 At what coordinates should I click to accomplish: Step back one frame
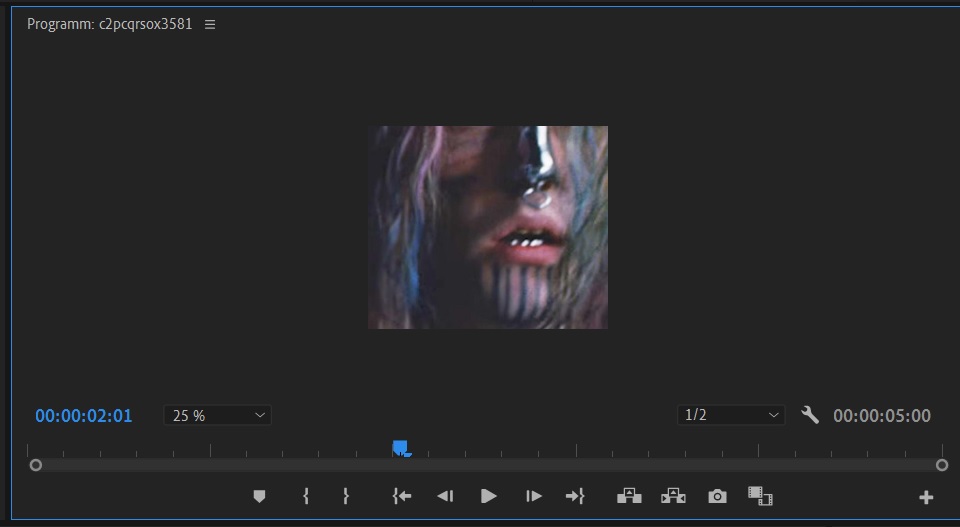point(445,496)
